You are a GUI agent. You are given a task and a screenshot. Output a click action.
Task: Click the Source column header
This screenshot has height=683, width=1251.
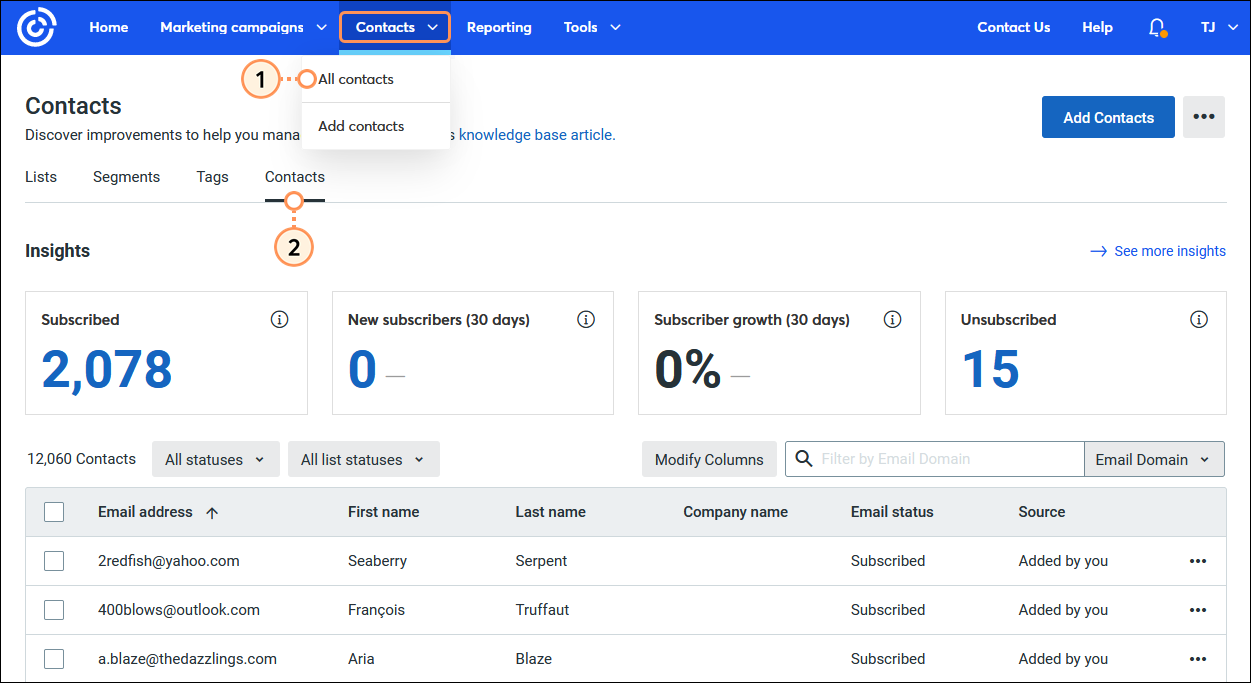[1042, 512]
